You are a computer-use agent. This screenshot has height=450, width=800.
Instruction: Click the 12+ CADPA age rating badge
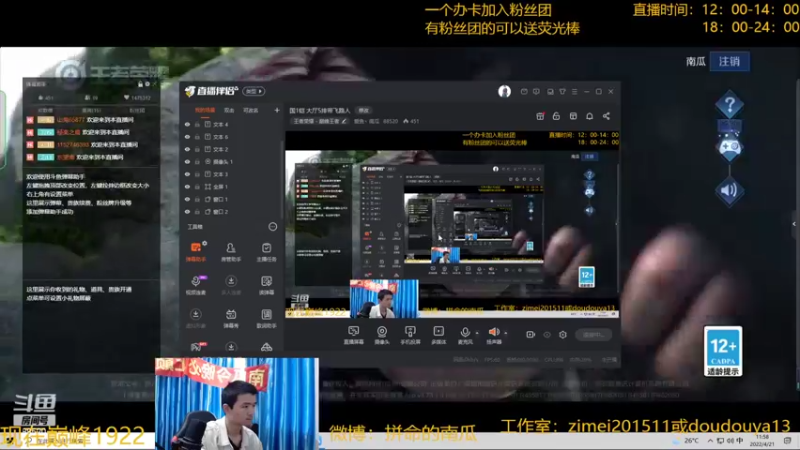pos(723,352)
